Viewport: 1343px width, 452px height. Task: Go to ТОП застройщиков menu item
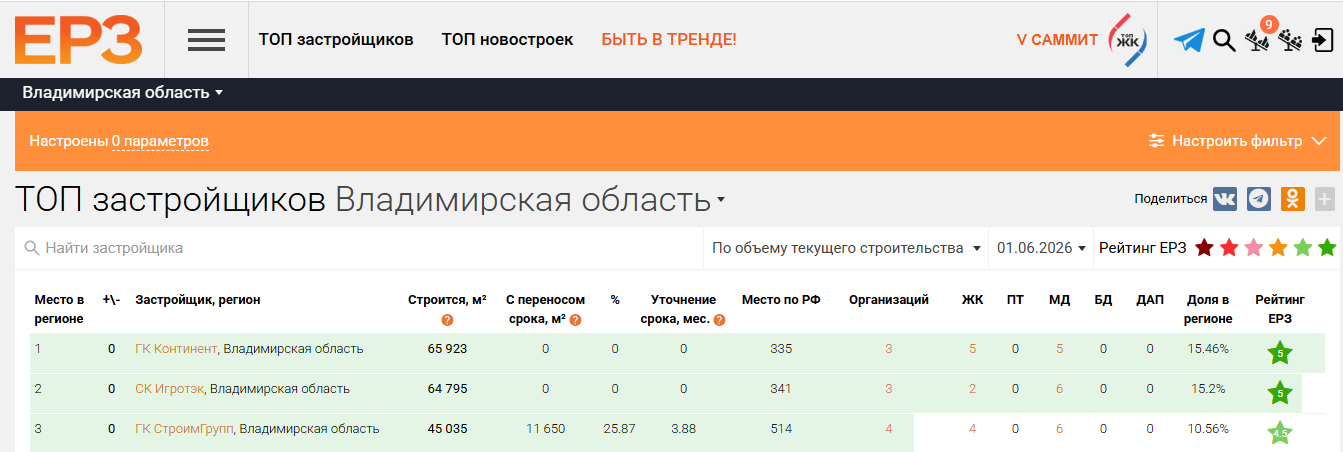[336, 40]
